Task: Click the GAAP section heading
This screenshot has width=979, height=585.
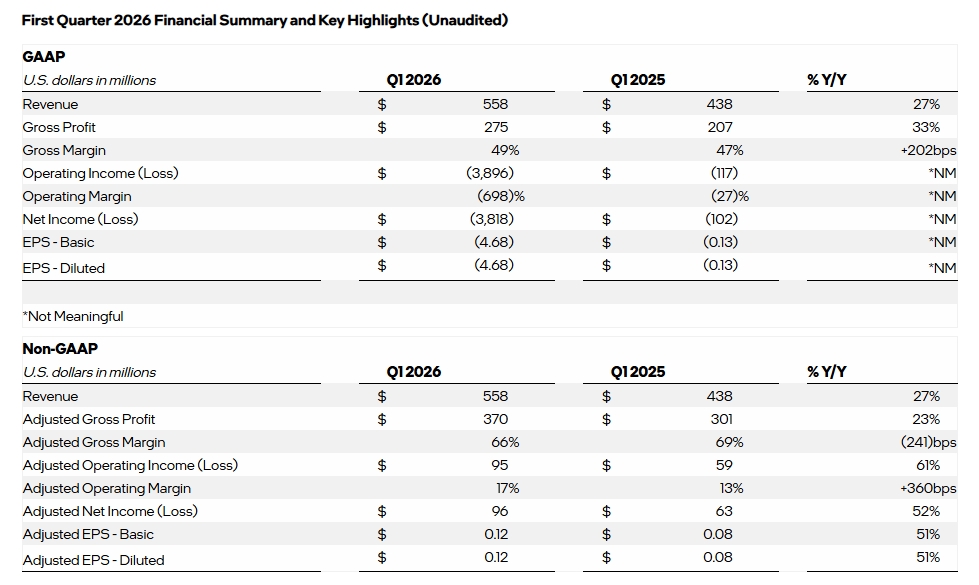Action: [x=44, y=57]
